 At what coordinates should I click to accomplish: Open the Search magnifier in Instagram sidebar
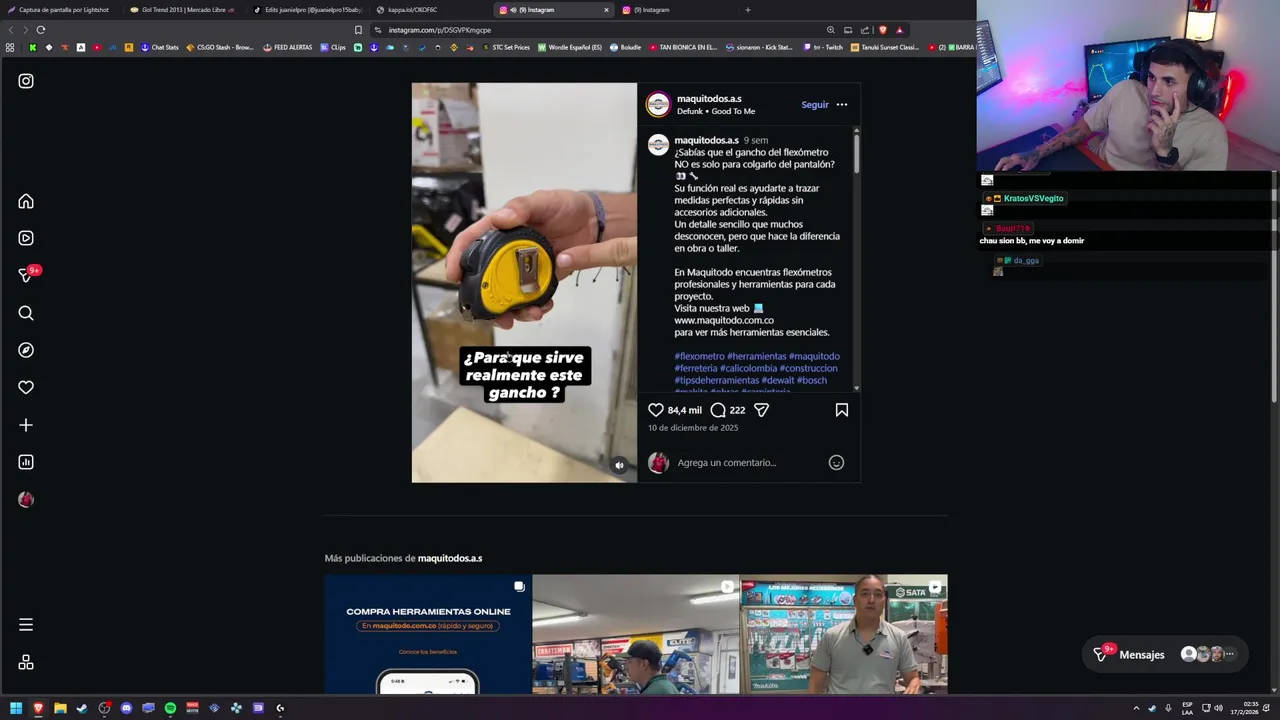click(26, 313)
